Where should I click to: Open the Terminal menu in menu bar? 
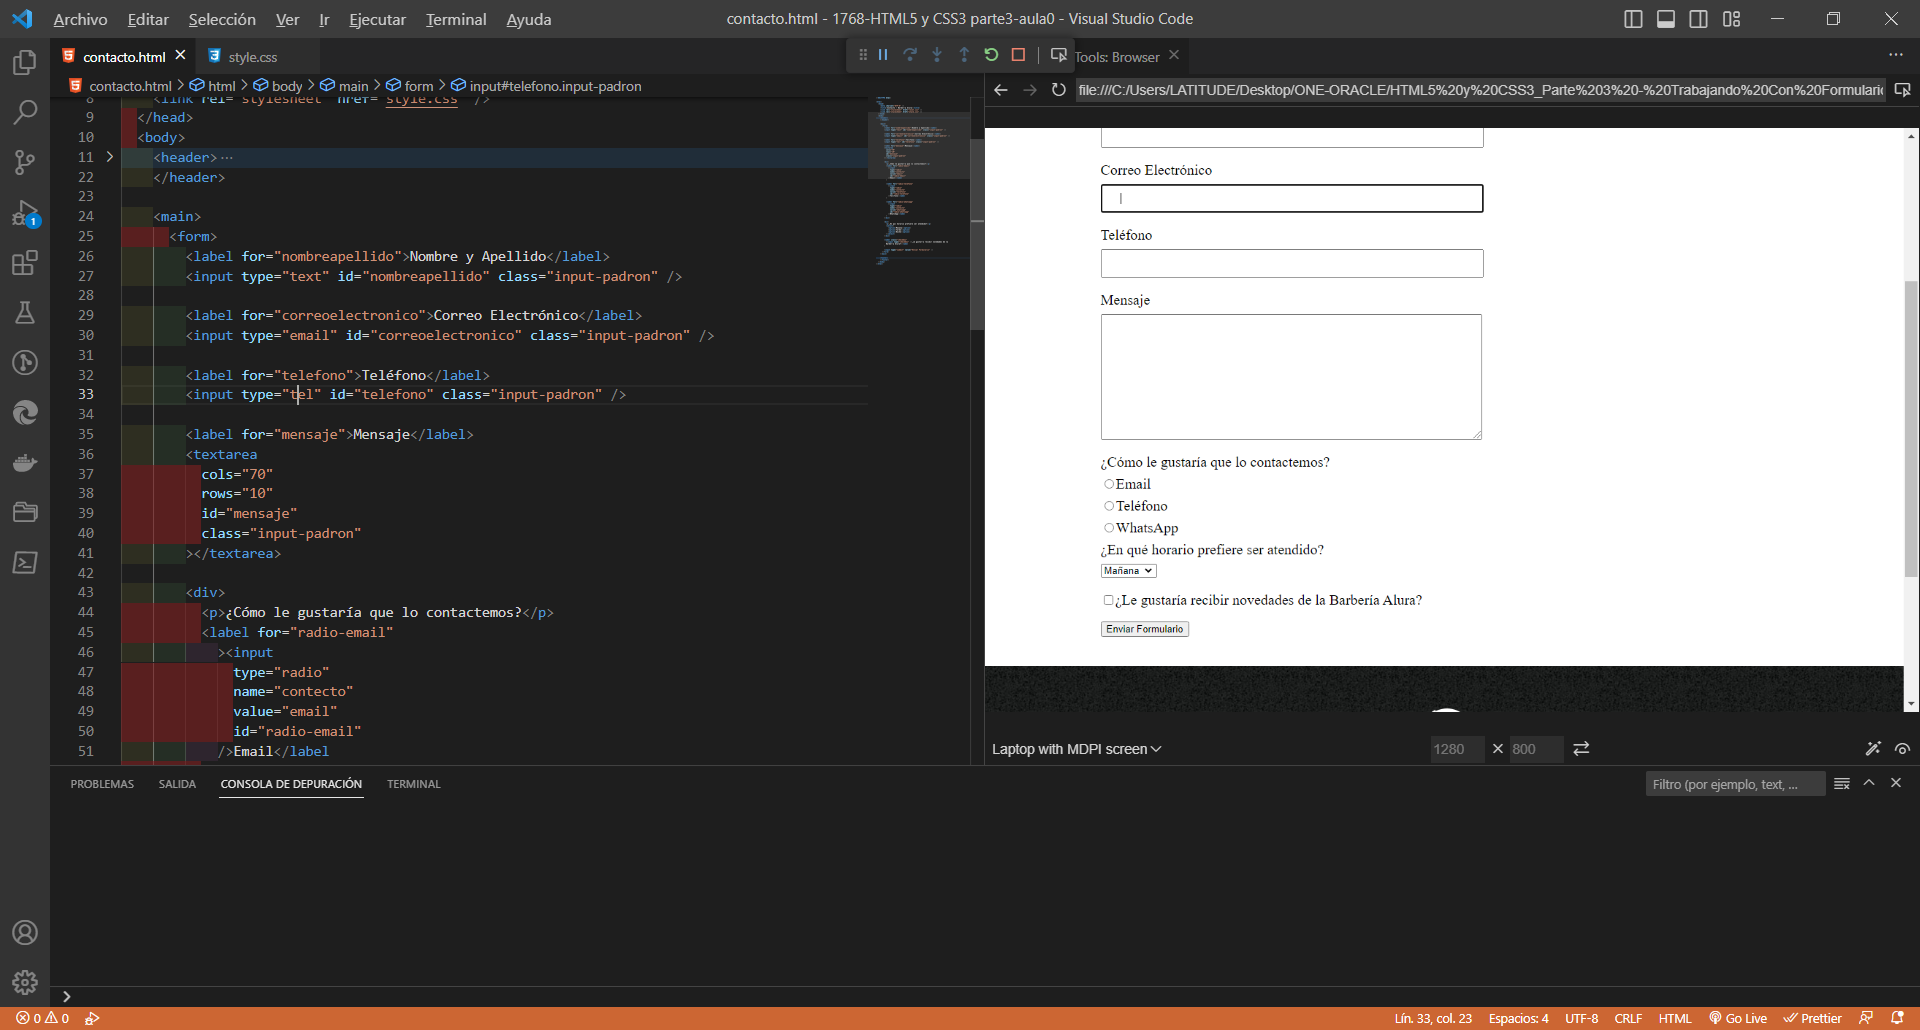456,19
